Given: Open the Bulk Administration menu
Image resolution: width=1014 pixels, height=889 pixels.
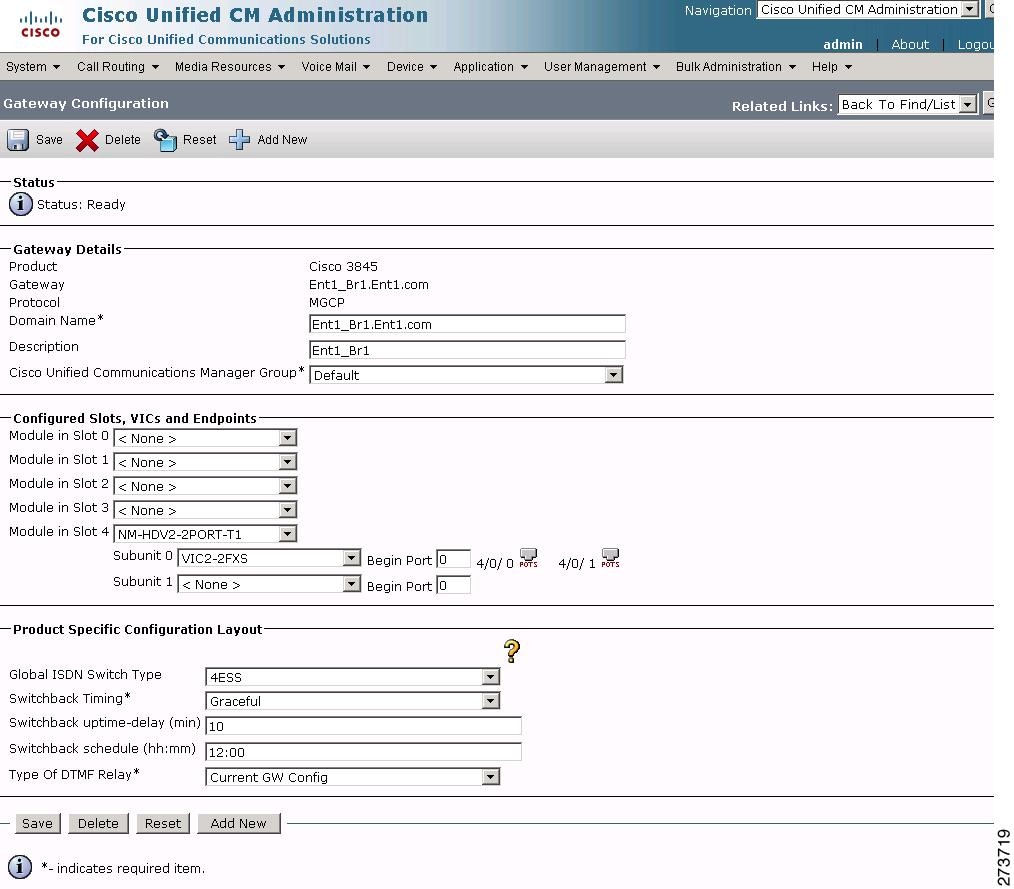Looking at the screenshot, I should click(736, 67).
